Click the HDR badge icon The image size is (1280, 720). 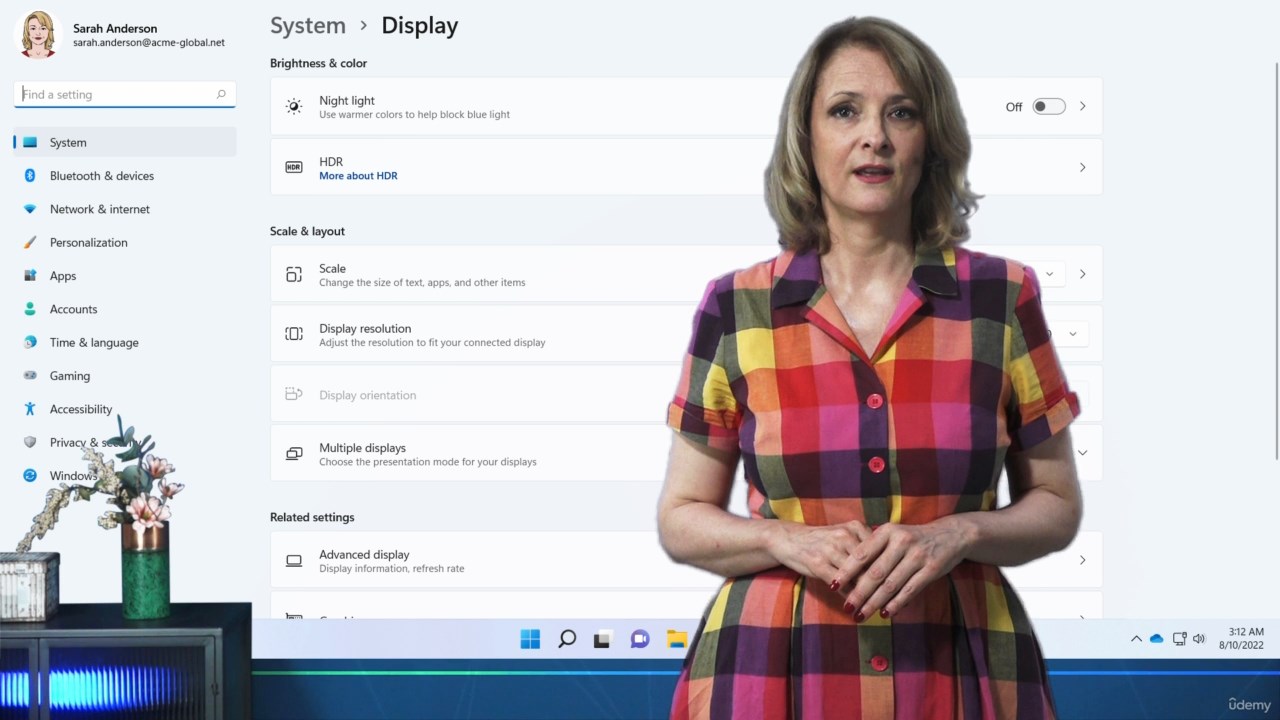click(x=294, y=167)
